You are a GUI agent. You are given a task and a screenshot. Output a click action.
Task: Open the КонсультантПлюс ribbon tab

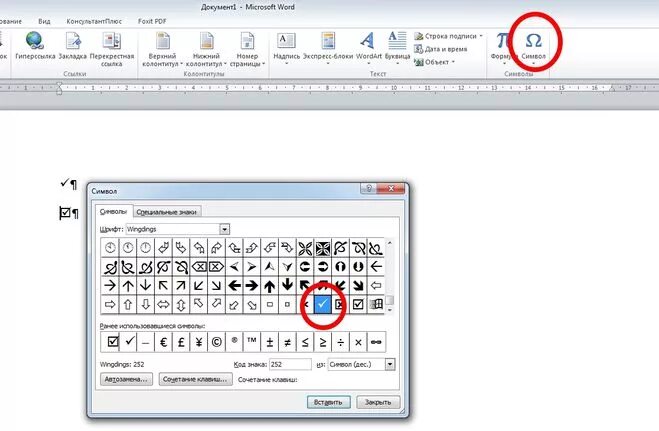pyautogui.click(x=94, y=21)
